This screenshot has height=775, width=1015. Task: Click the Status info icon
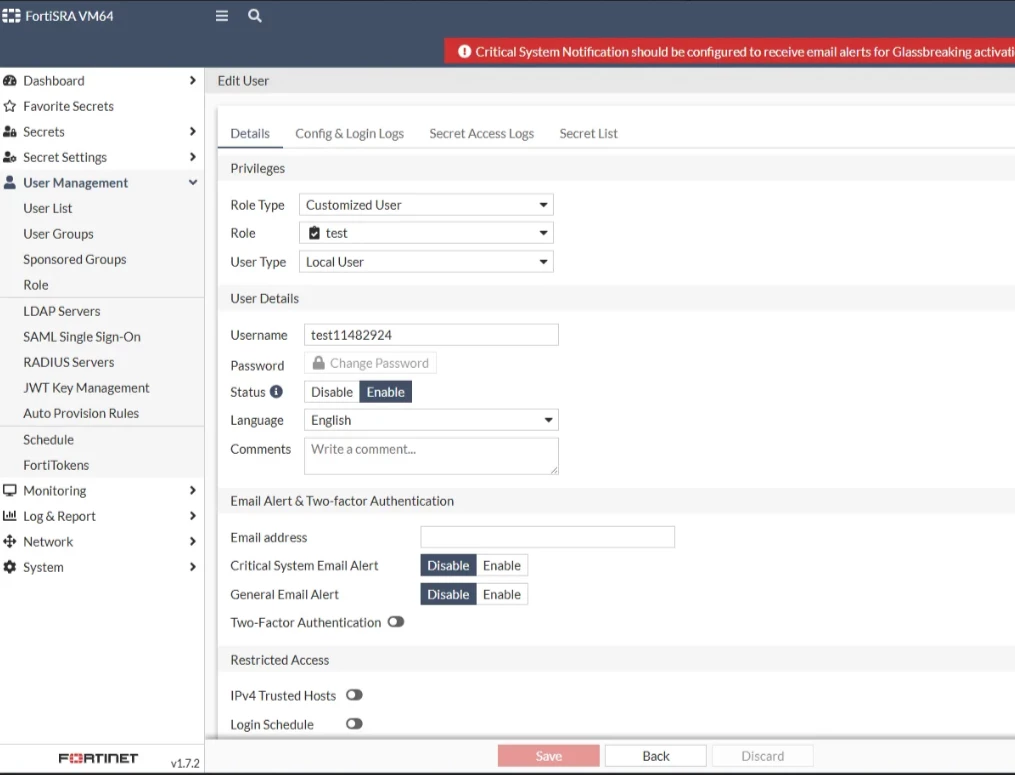point(276,391)
